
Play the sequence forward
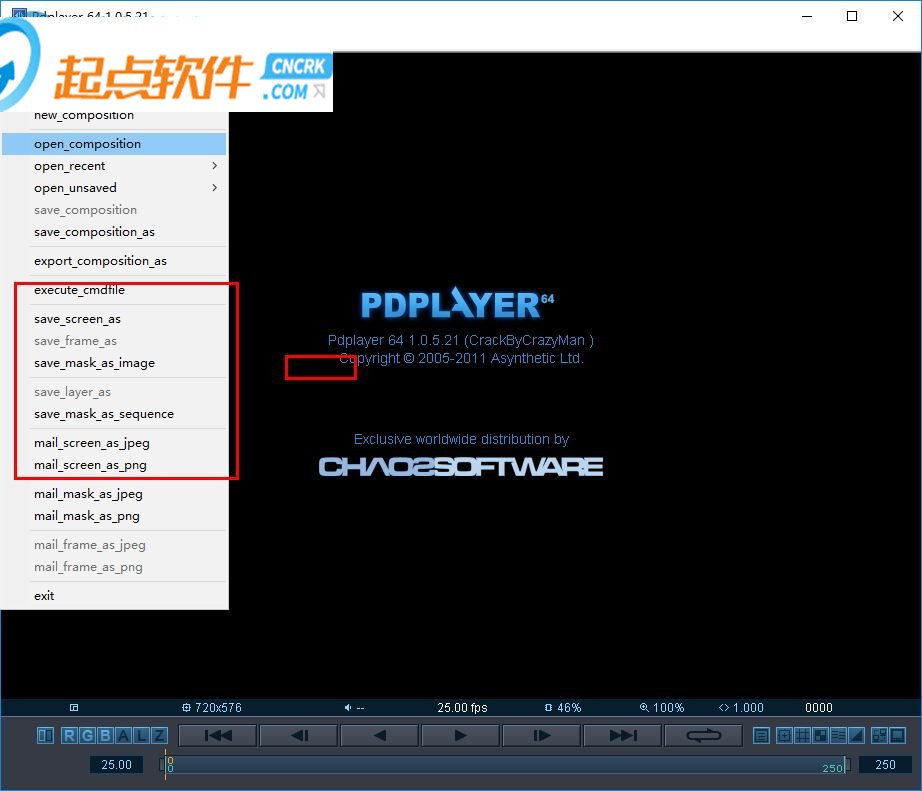click(461, 736)
